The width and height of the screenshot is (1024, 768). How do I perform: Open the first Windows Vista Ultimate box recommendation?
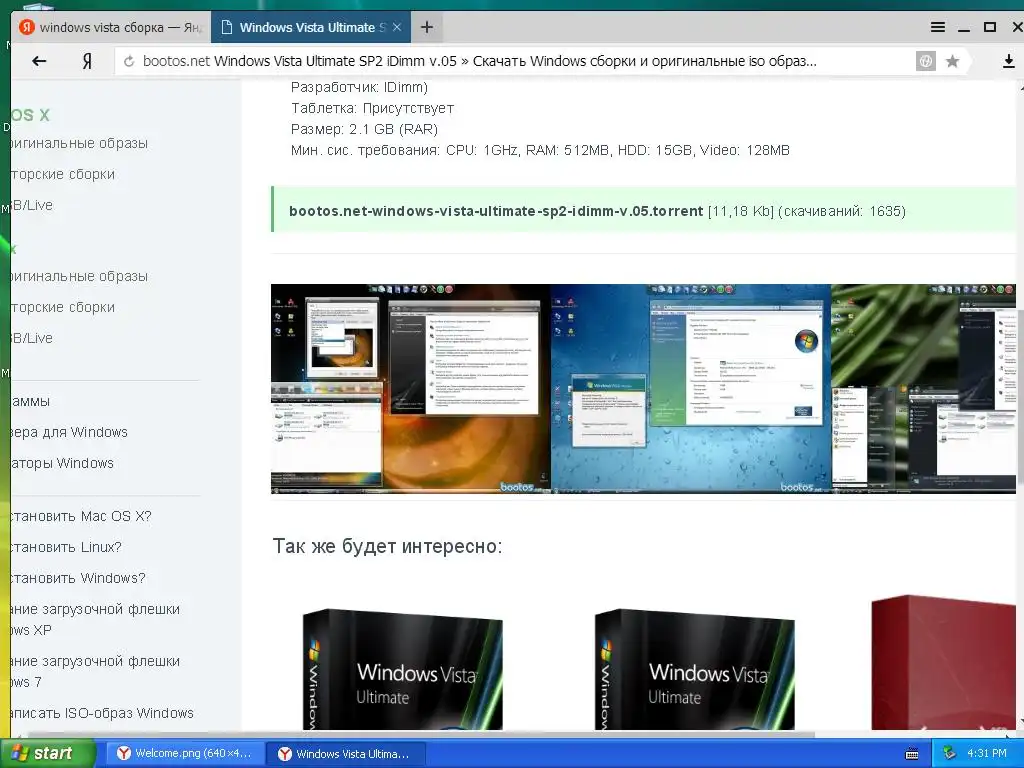403,669
